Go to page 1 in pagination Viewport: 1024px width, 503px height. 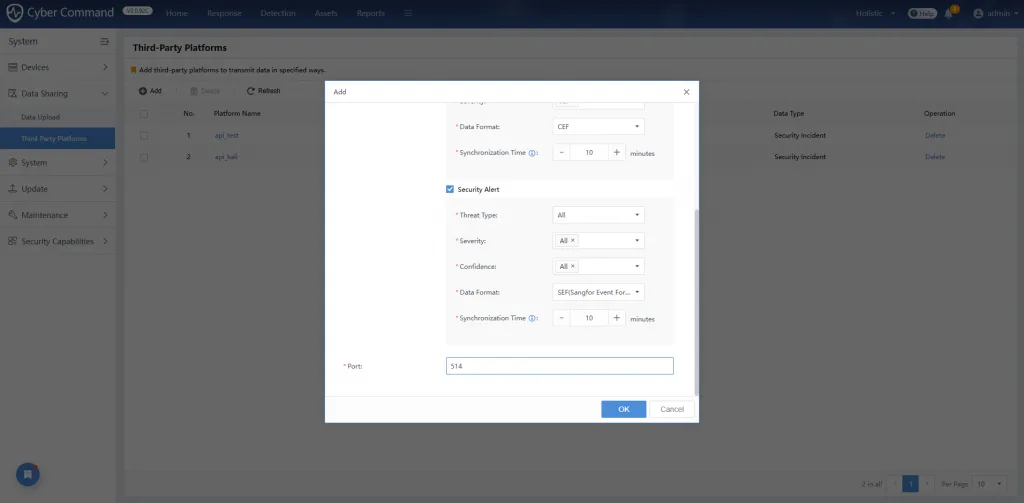click(x=910, y=483)
